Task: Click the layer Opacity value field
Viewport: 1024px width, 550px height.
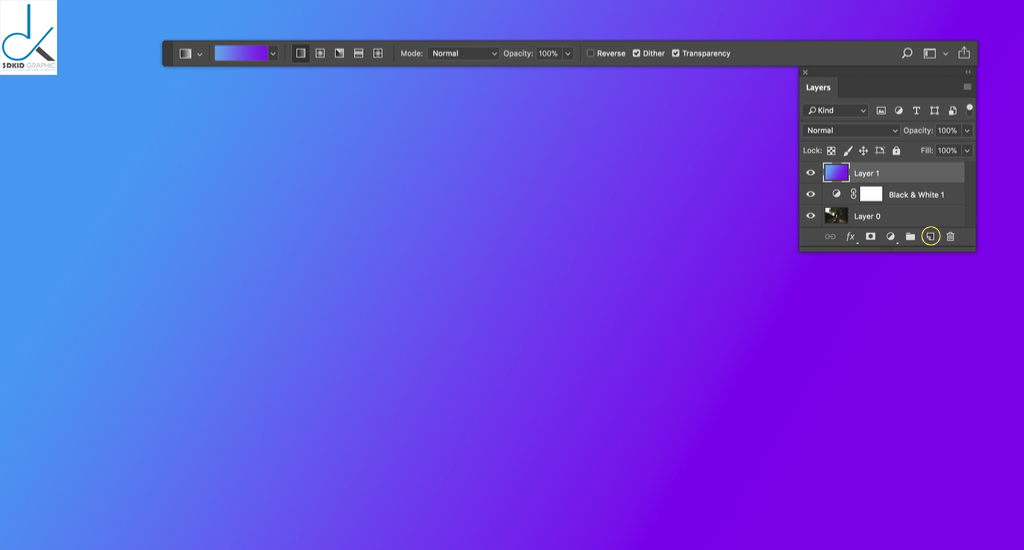Action: (x=948, y=131)
